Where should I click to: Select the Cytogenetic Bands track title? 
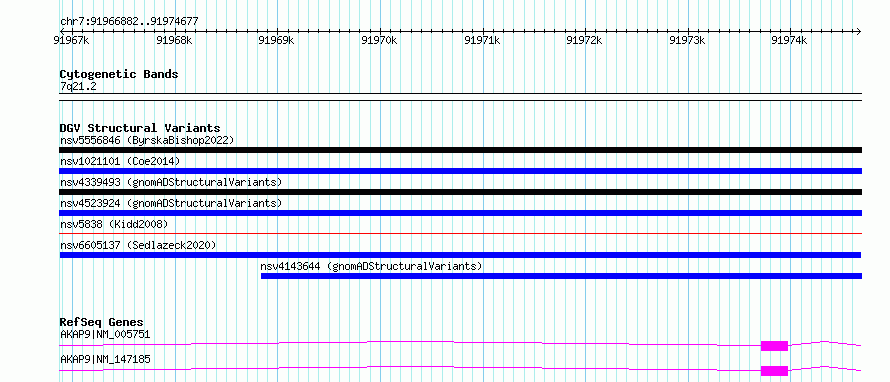tap(119, 74)
